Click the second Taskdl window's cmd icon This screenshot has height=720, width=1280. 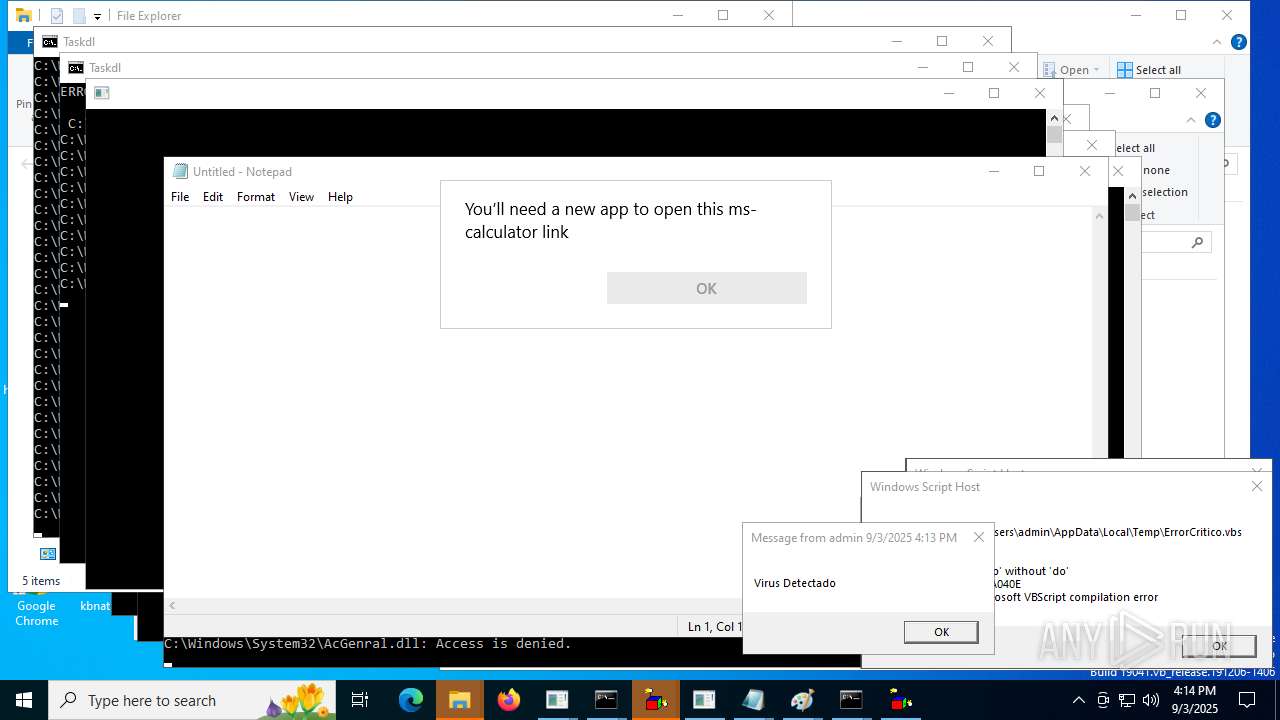tap(75, 68)
